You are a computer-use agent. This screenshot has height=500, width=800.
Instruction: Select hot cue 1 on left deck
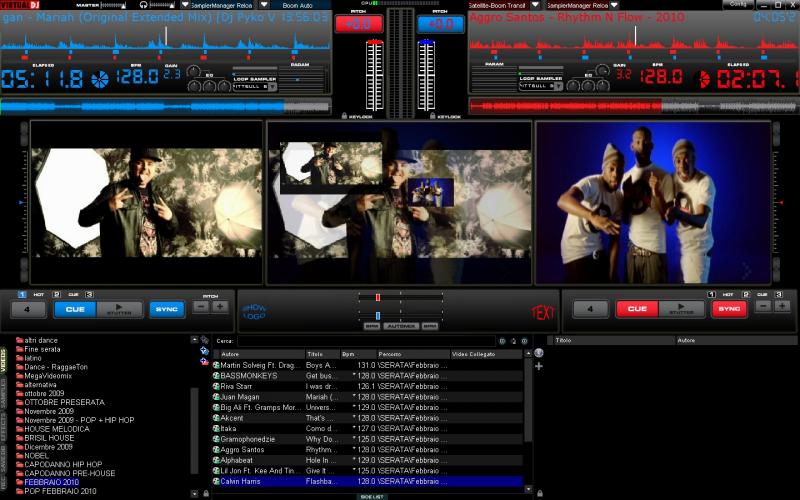21,294
